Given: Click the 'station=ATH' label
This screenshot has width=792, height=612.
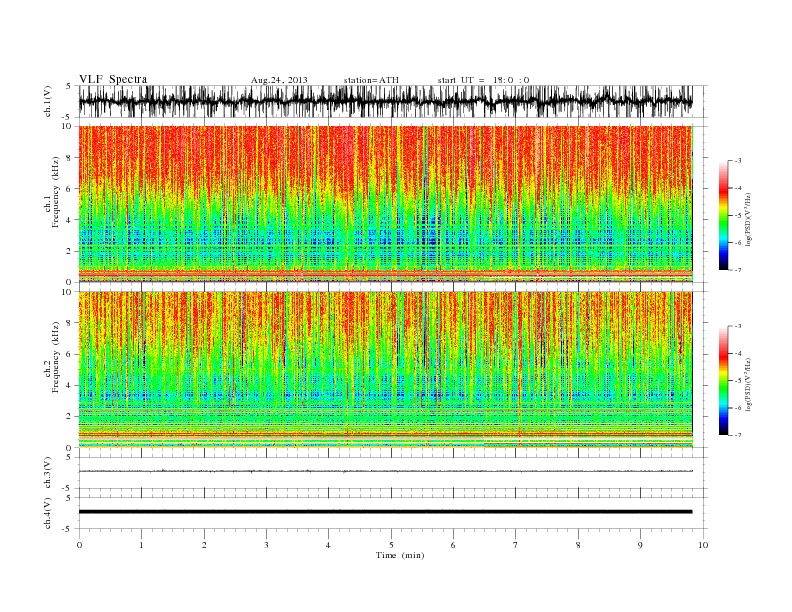Looking at the screenshot, I should coord(371,80).
